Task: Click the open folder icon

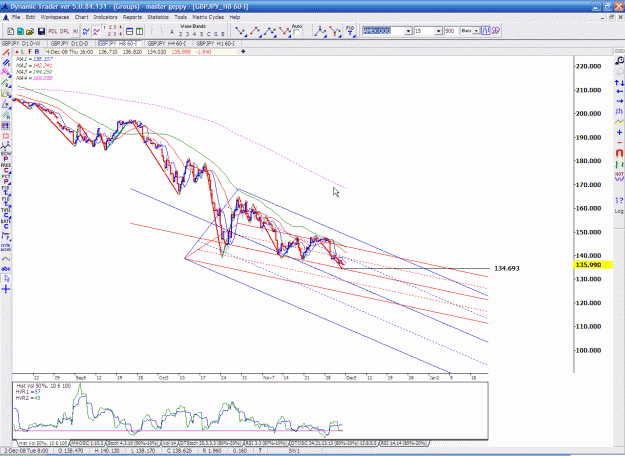Action: (29, 31)
